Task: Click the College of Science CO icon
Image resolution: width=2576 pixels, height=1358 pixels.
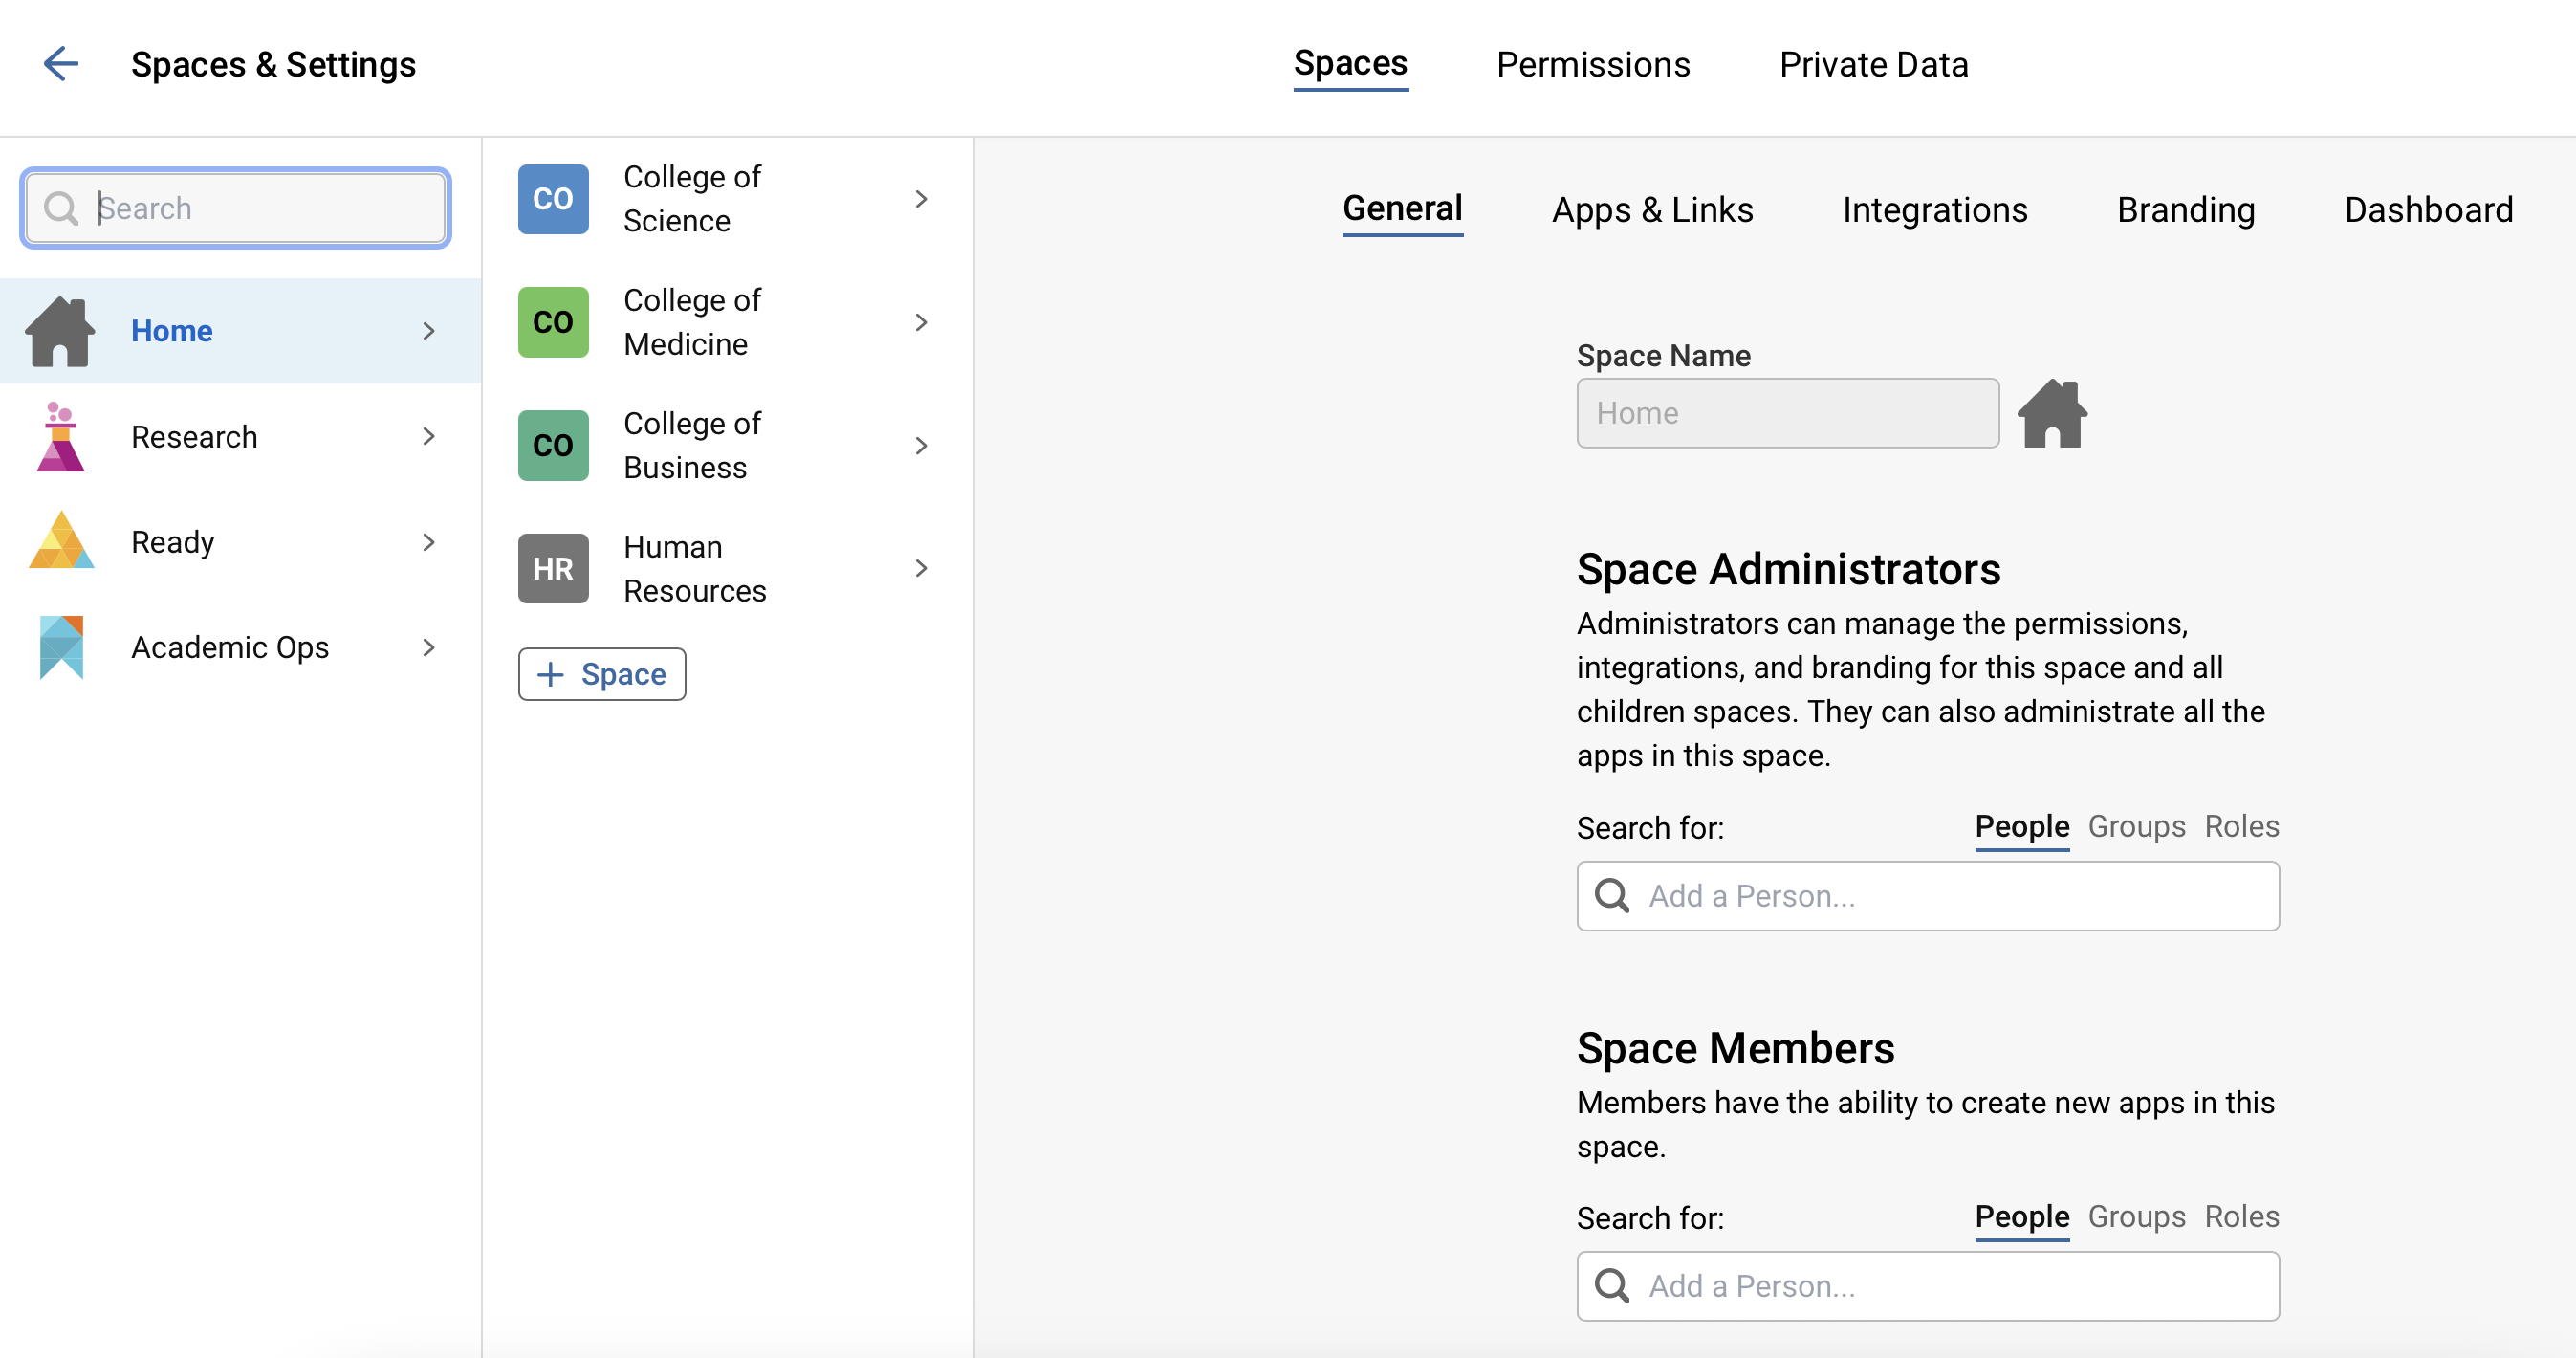Action: click(x=552, y=198)
